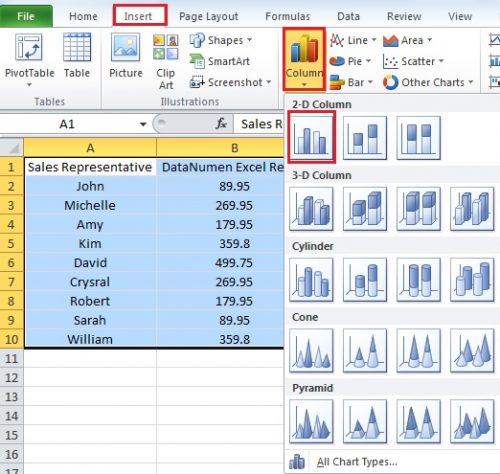This screenshot has width=500, height=474.
Task: Select the cell containing William
Action: [x=90, y=339]
